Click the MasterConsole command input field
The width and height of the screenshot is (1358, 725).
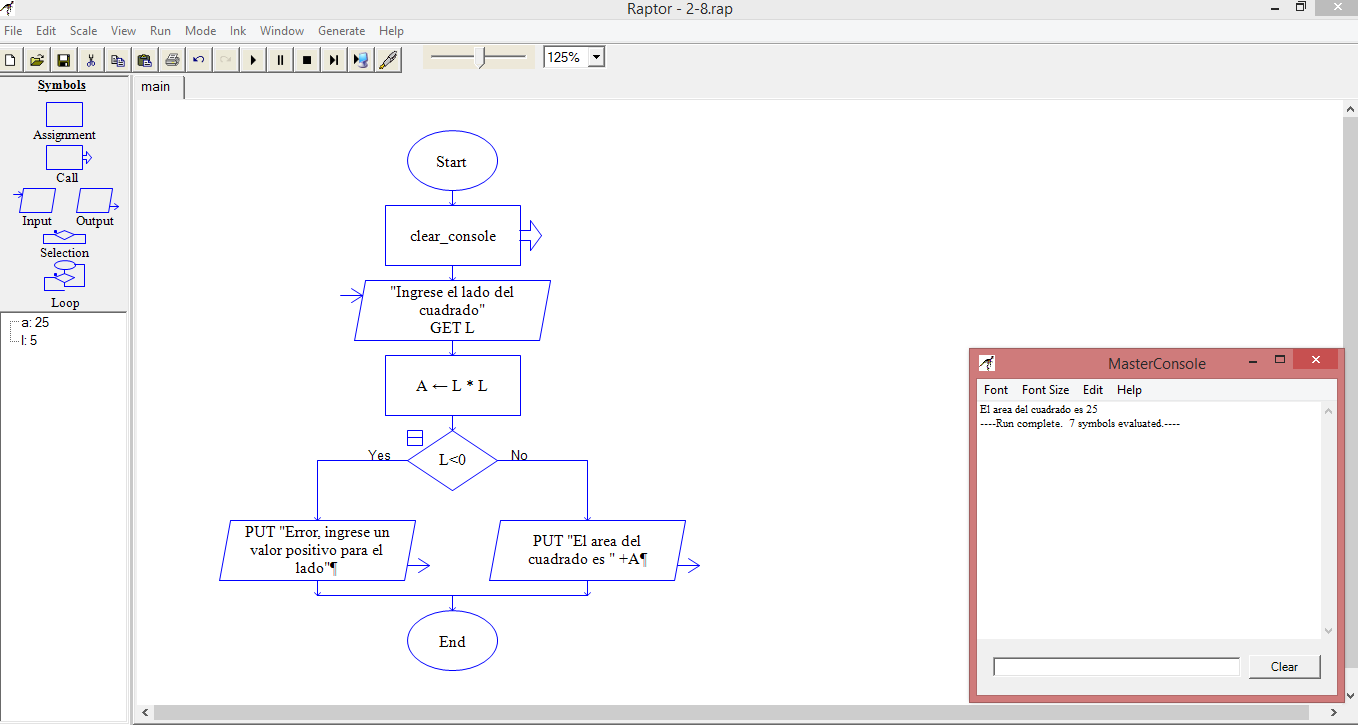(1116, 667)
